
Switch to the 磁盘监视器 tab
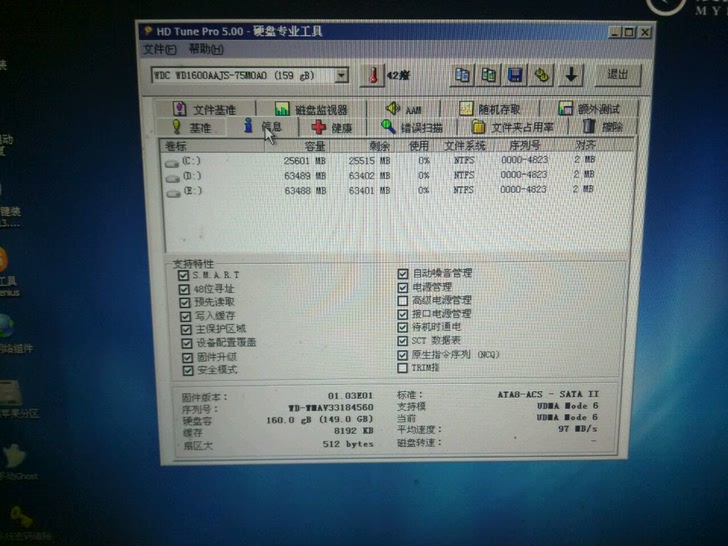[x=311, y=109]
